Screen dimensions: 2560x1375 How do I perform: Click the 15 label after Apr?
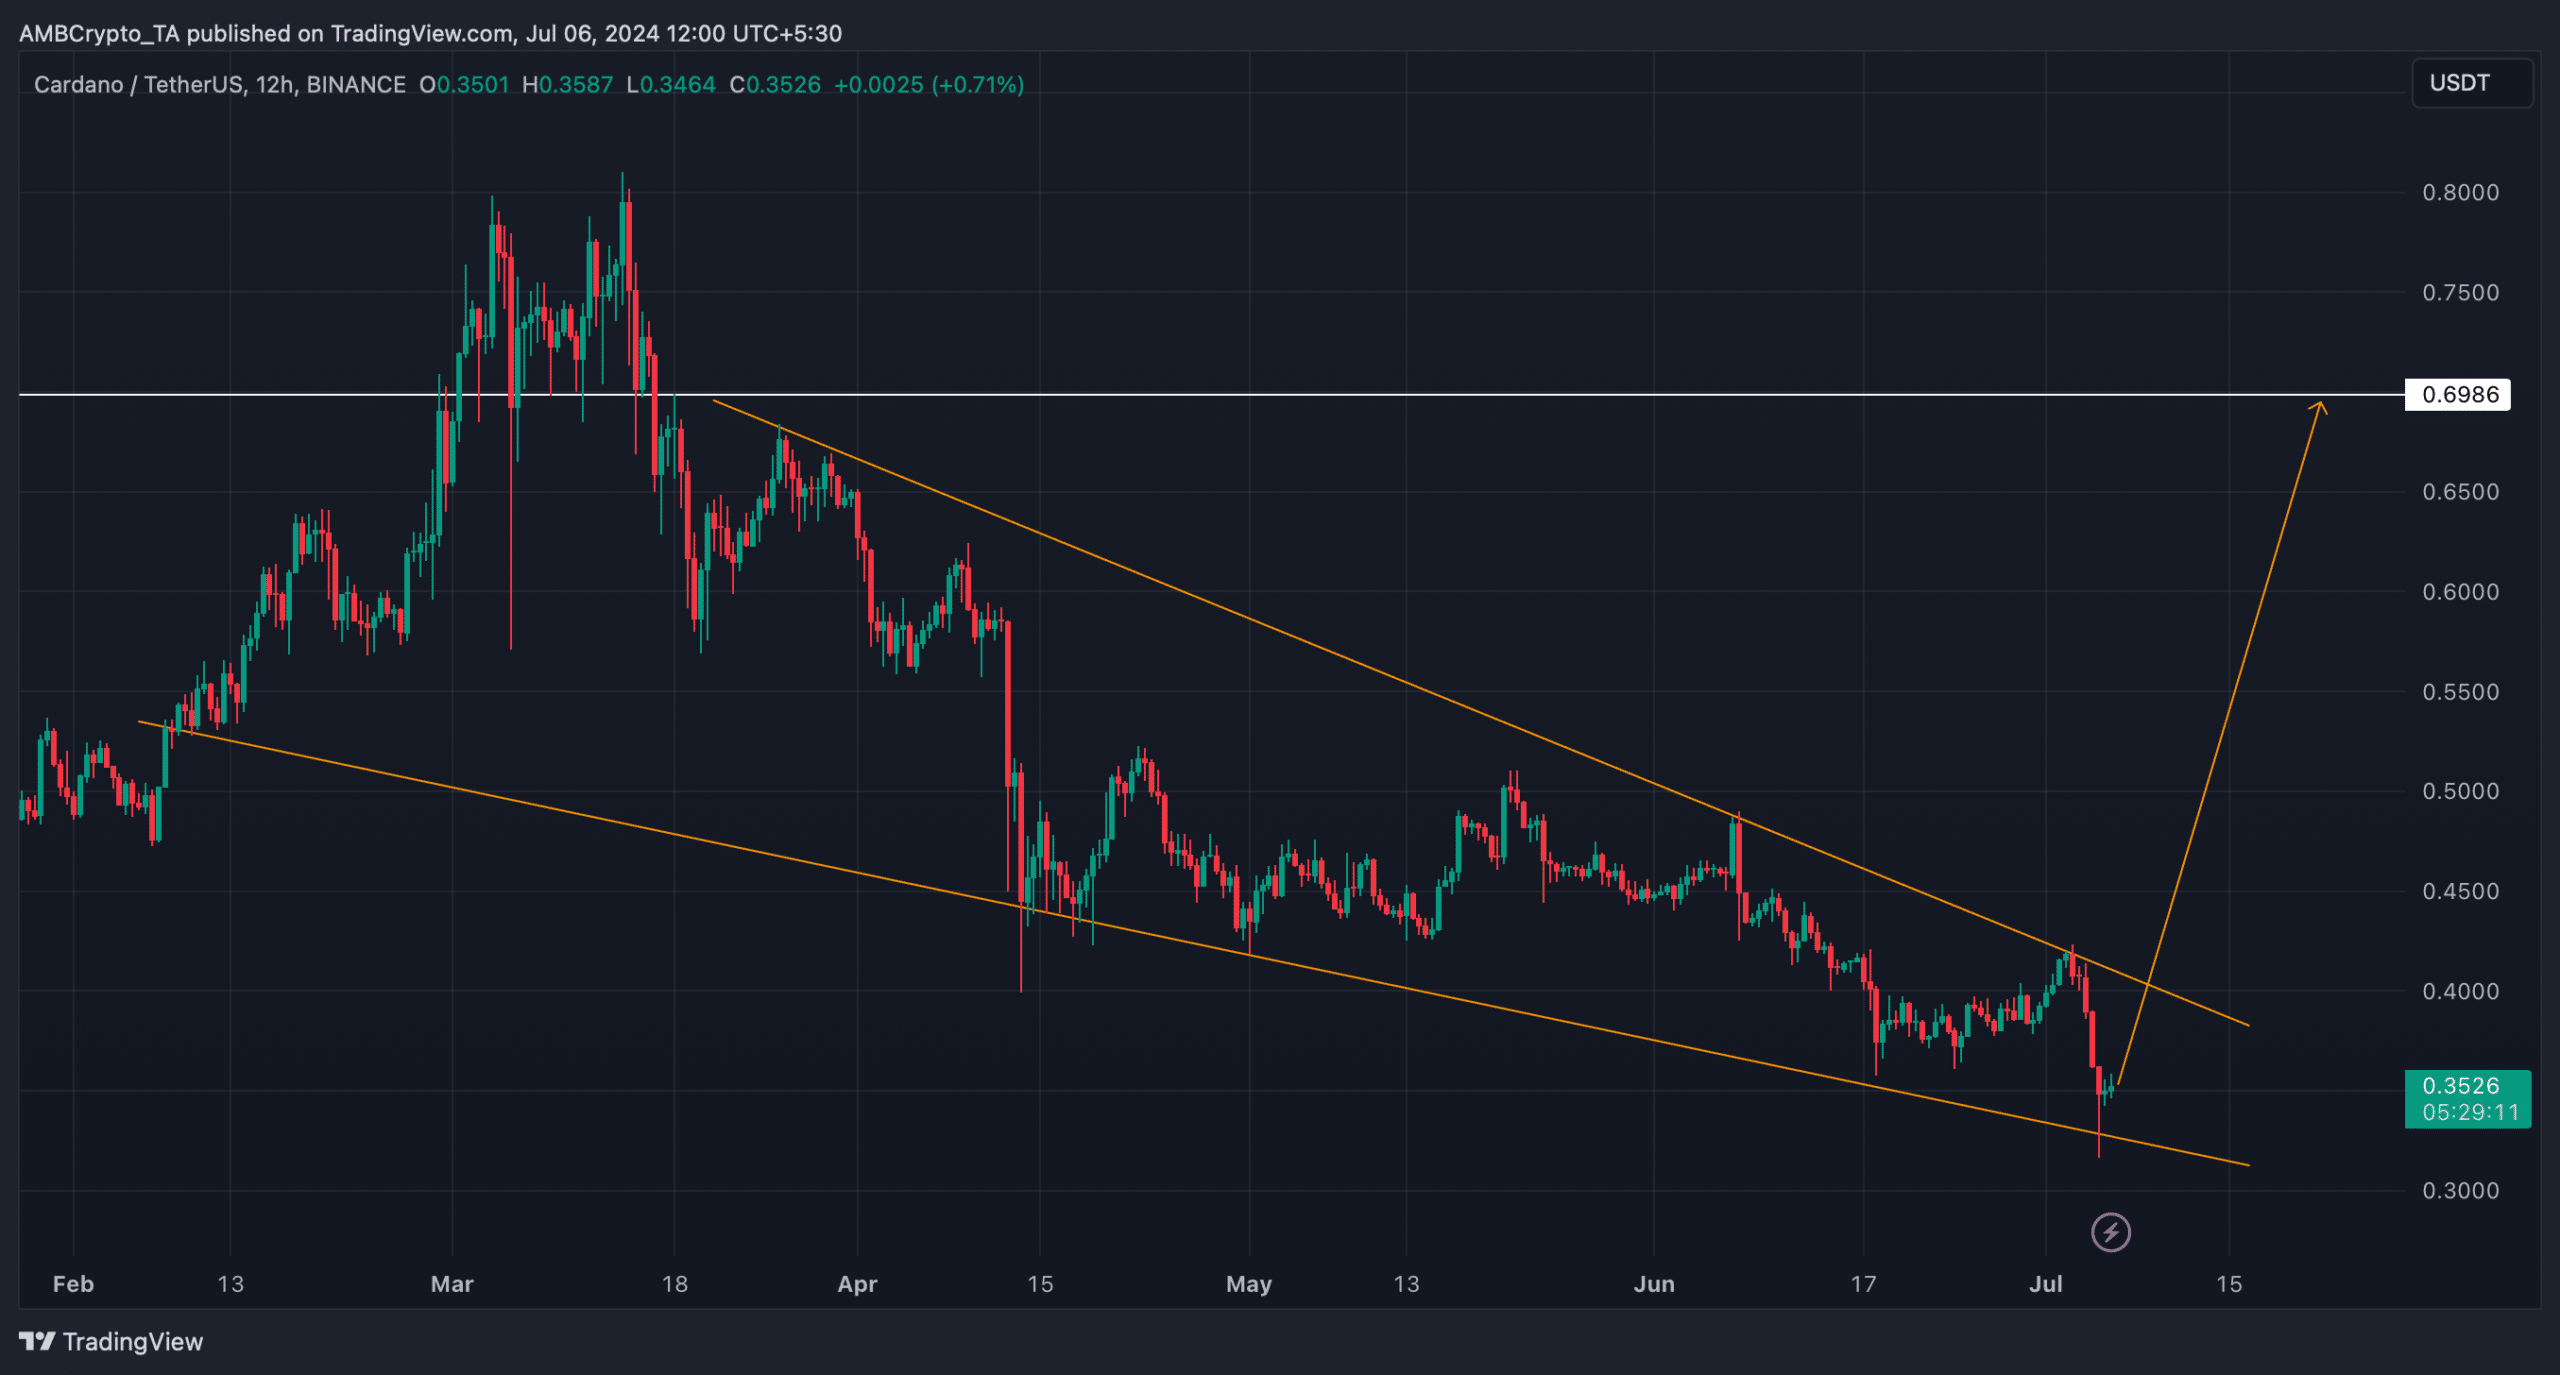(x=1040, y=1284)
